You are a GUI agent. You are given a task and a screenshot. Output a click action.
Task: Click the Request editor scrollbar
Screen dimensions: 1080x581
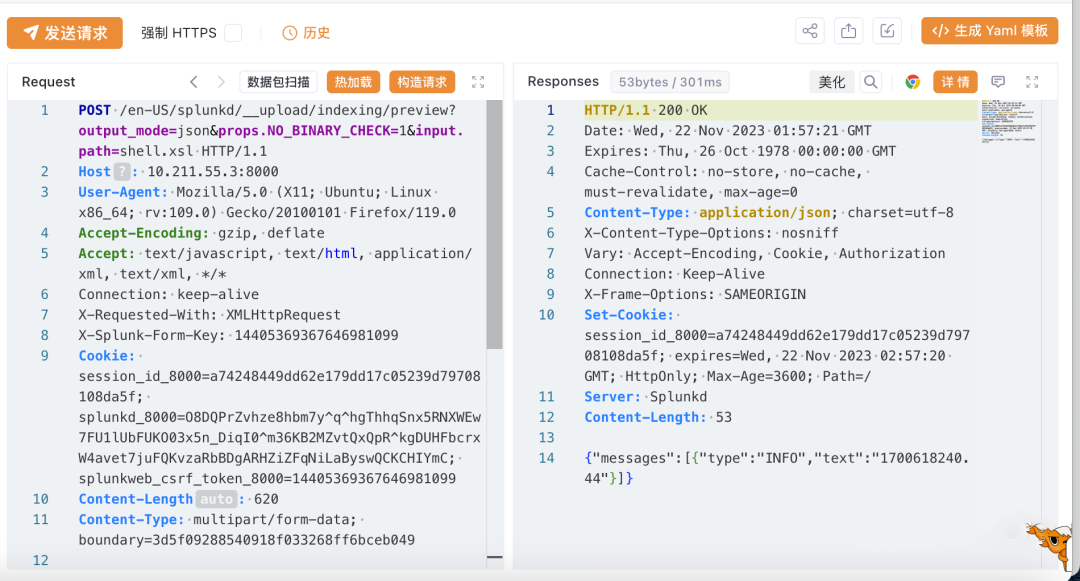495,224
